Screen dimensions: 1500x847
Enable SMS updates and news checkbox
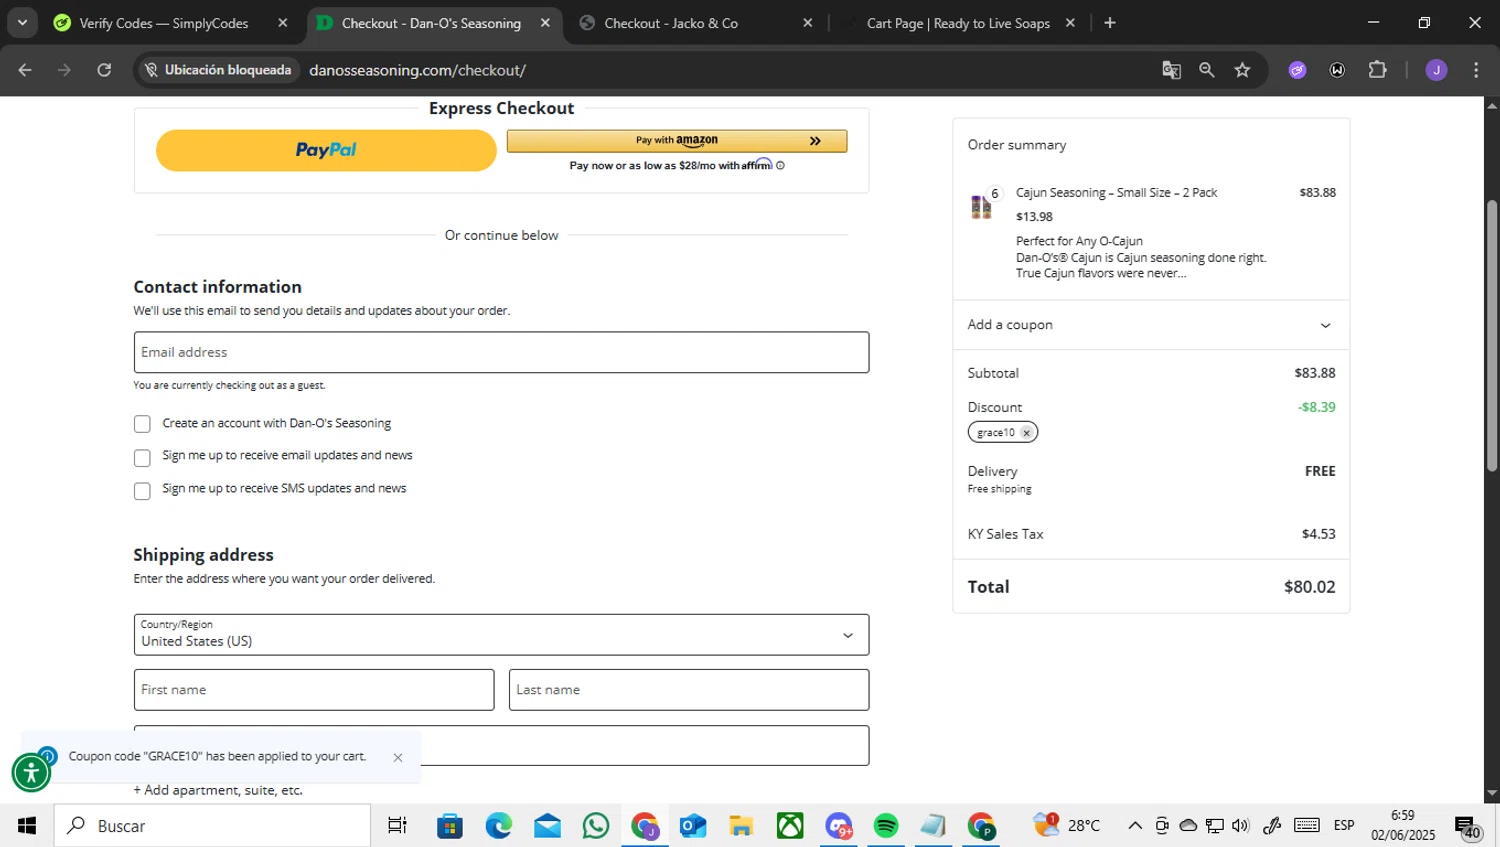(x=142, y=490)
